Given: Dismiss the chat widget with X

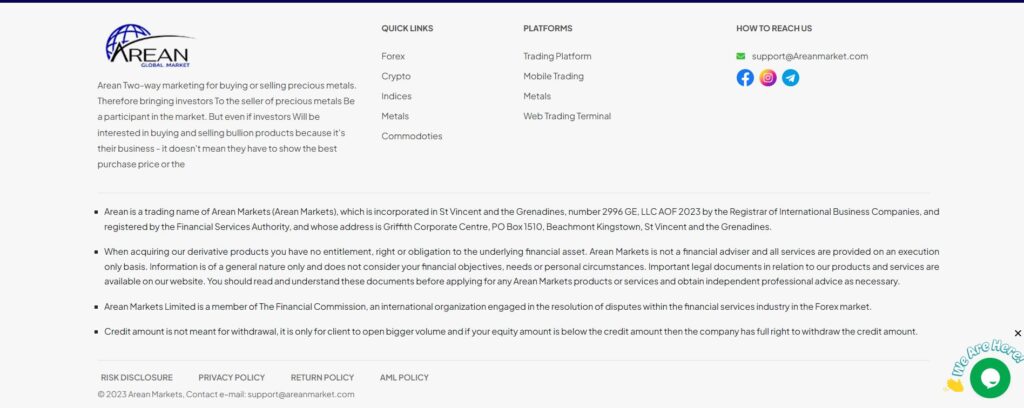Looking at the screenshot, I should pos(1018,333).
